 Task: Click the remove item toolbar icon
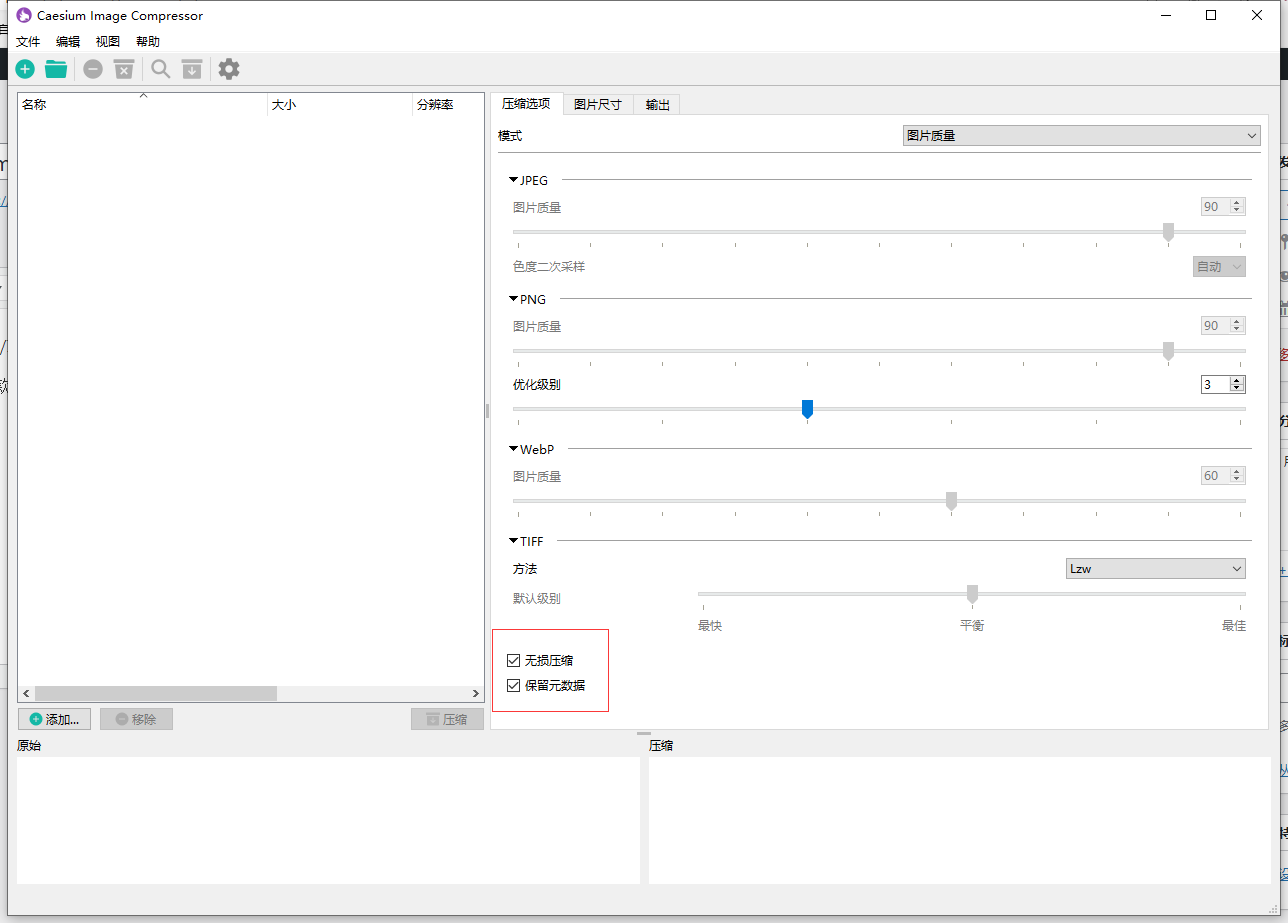tap(93, 69)
